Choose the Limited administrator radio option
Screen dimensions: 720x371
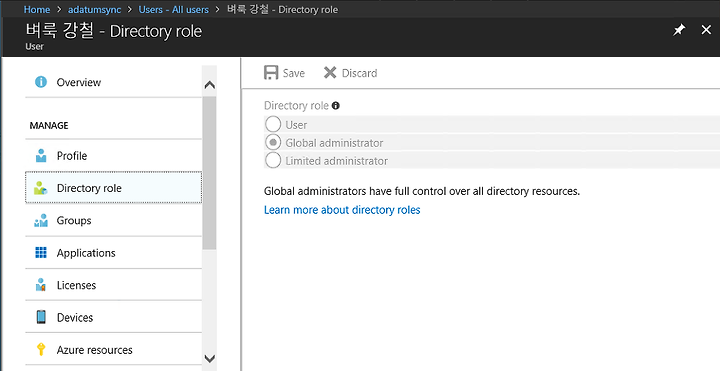[x=273, y=160]
